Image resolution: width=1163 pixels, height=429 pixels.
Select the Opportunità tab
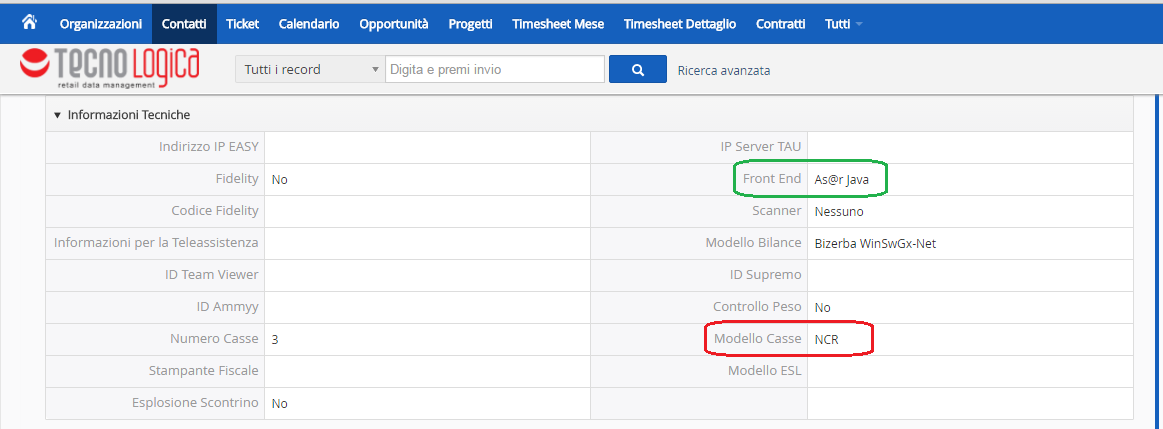pyautogui.click(x=394, y=23)
